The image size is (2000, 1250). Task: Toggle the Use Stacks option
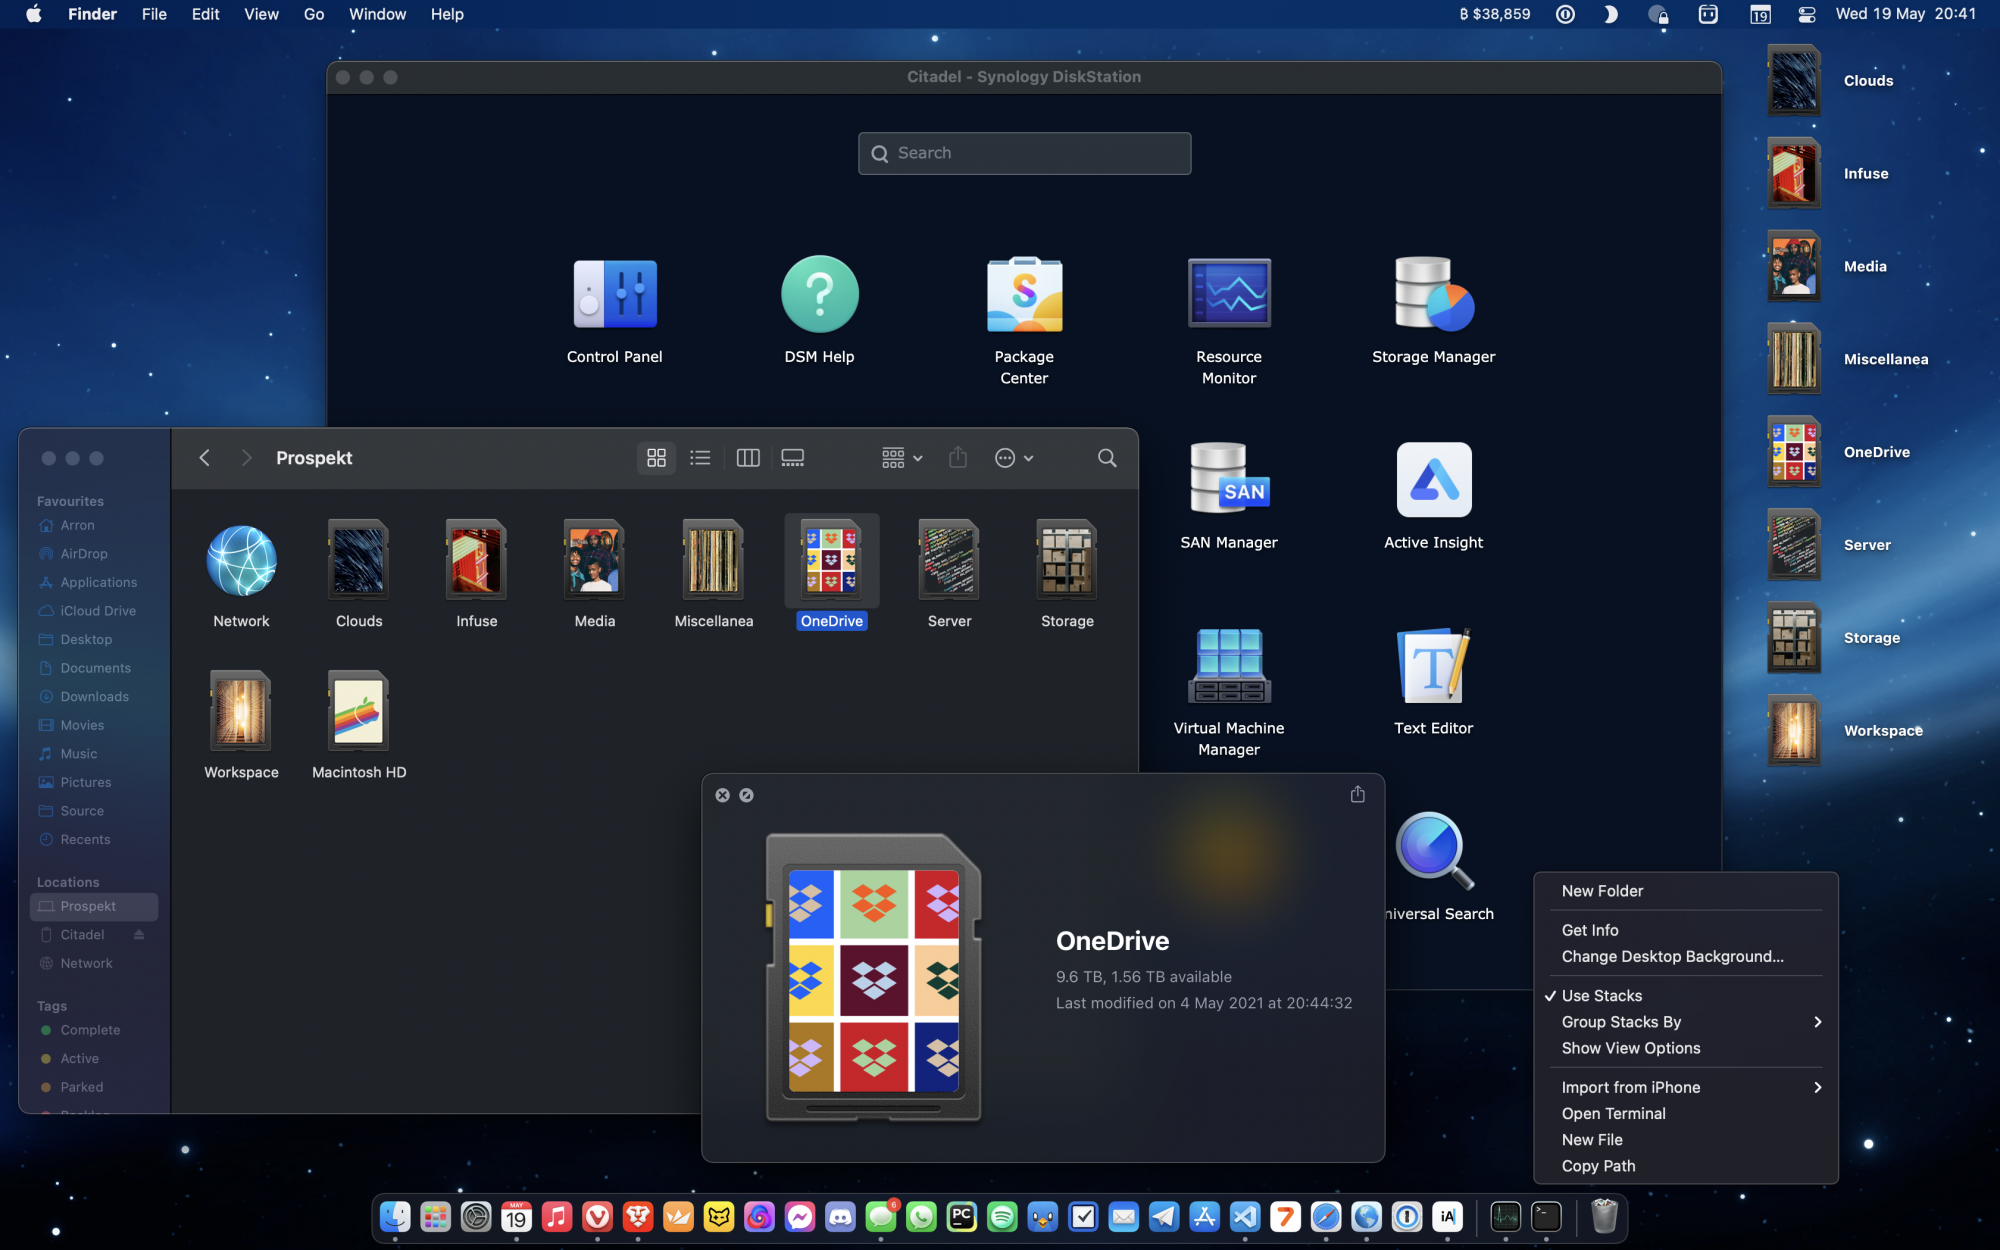pos(1601,996)
